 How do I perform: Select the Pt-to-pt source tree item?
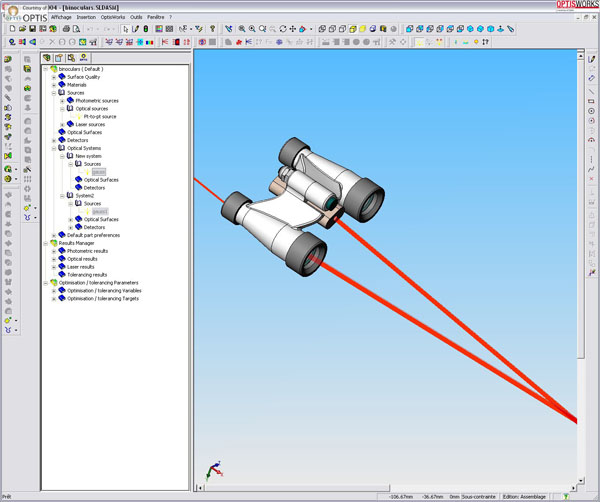99,117
